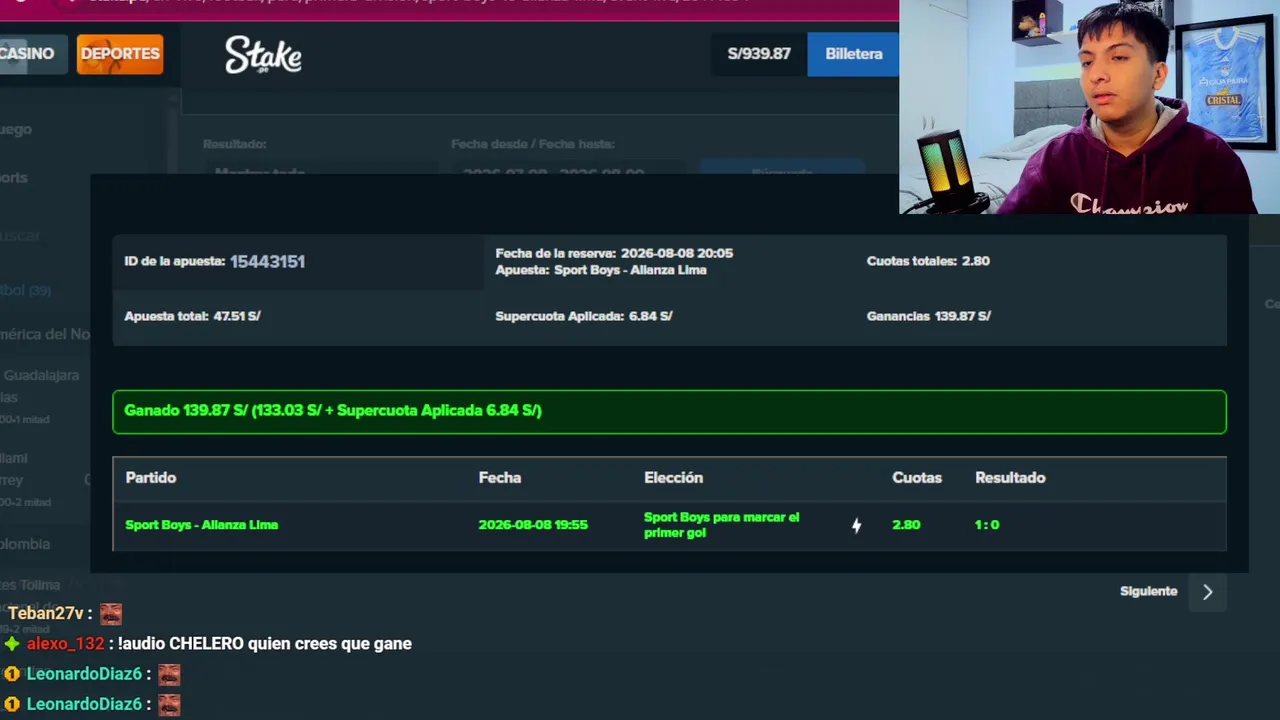Click the 'Ganancias 139.87 S/' text
Image resolution: width=1280 pixels, height=720 pixels.
929,316
